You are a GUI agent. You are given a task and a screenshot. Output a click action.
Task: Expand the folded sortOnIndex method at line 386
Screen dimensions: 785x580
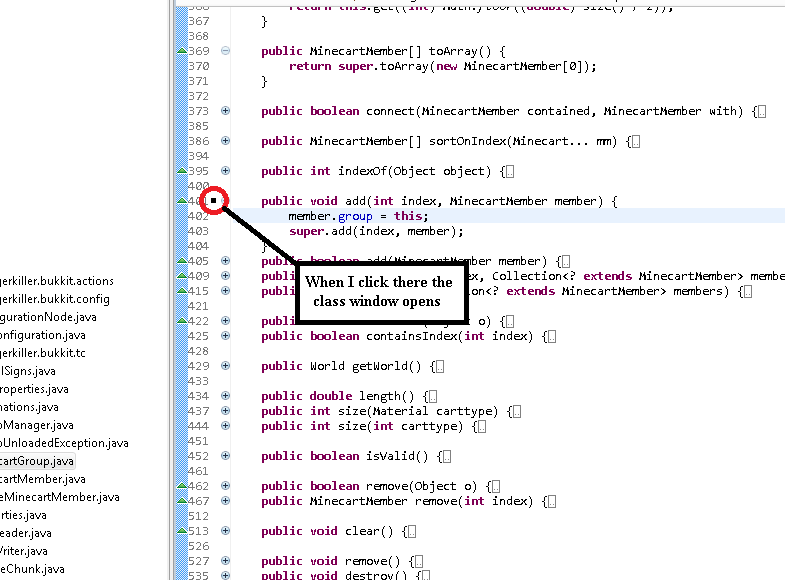point(225,141)
